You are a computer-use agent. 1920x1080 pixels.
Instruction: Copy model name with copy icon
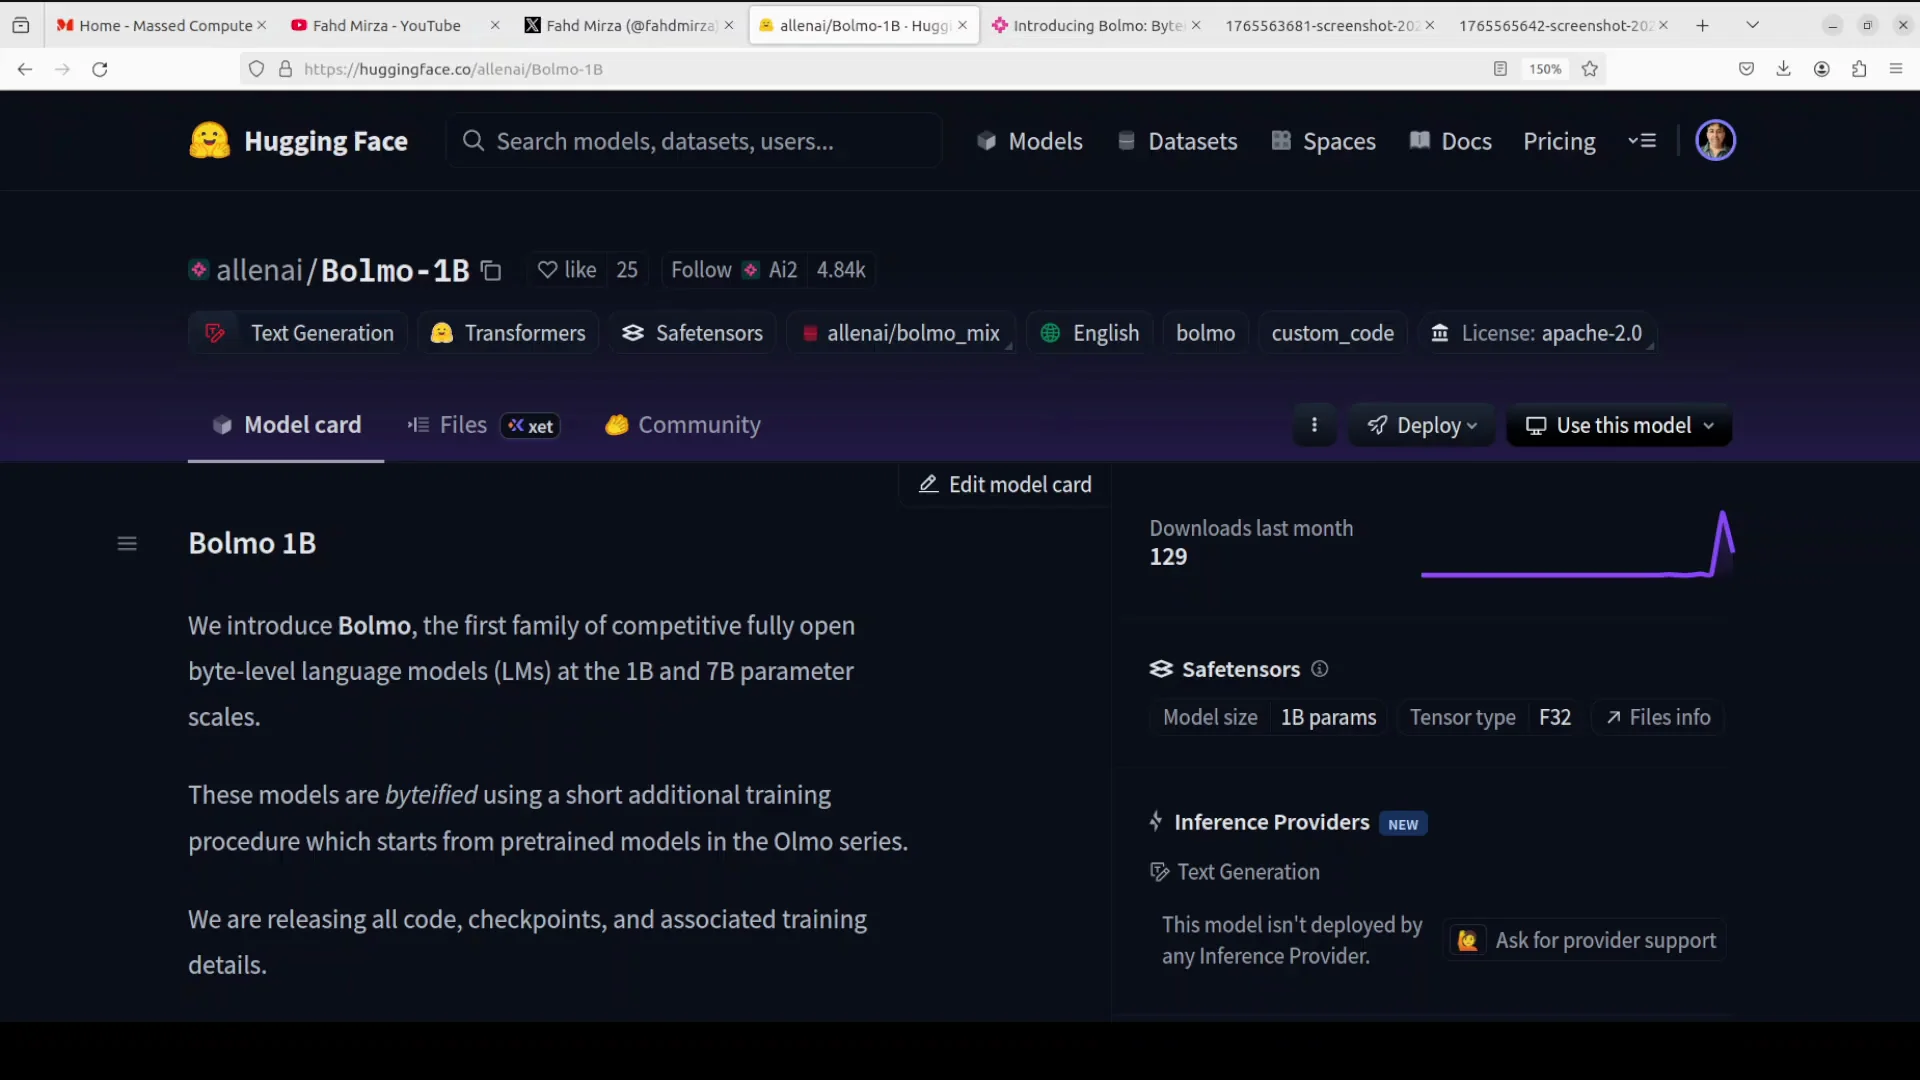click(491, 271)
